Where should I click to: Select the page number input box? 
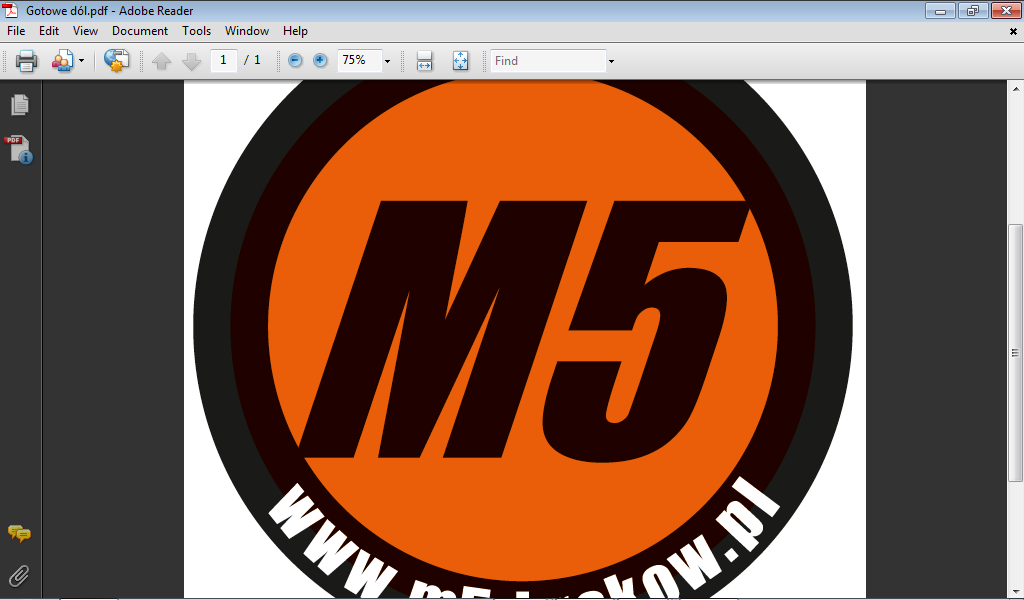coord(223,61)
